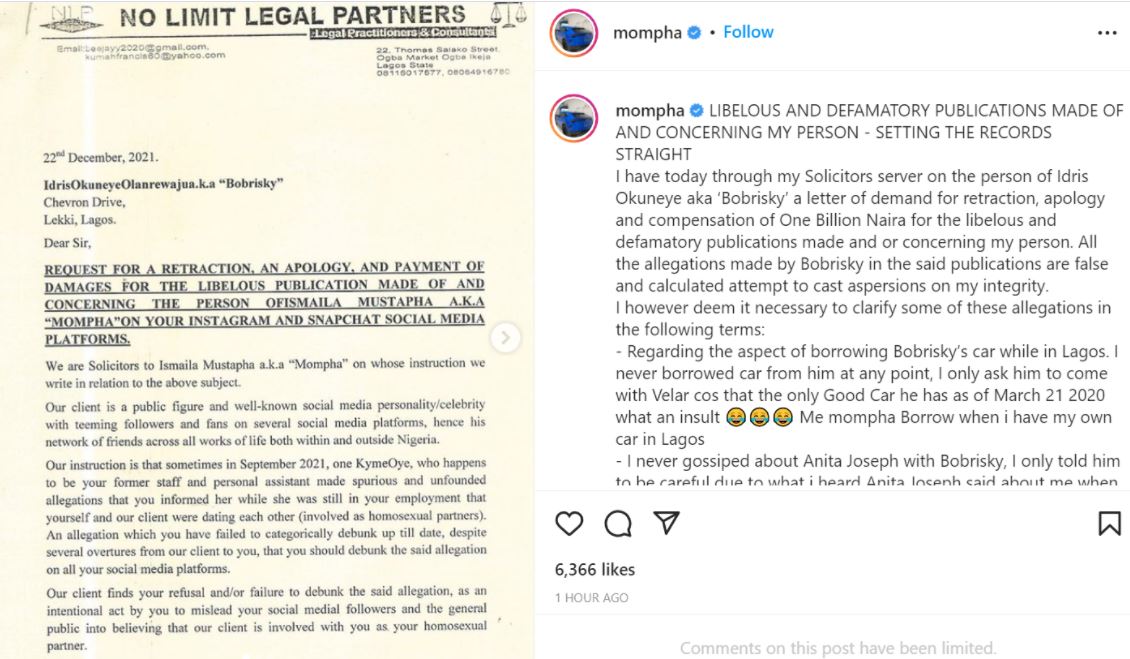Follow the mompha account

(748, 32)
